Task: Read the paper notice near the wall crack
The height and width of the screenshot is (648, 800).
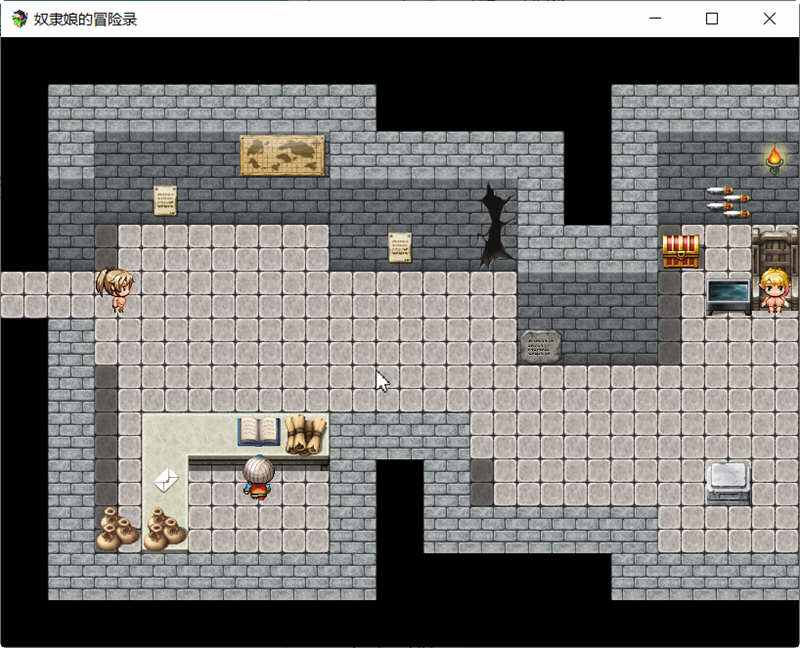Action: coord(400,248)
